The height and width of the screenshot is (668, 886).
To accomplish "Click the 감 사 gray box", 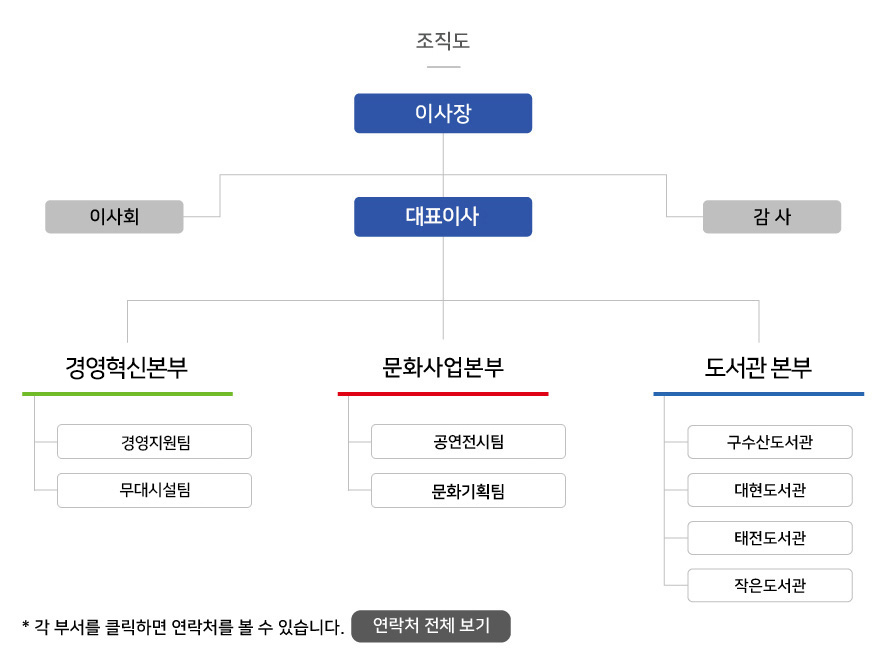I will tap(771, 216).
